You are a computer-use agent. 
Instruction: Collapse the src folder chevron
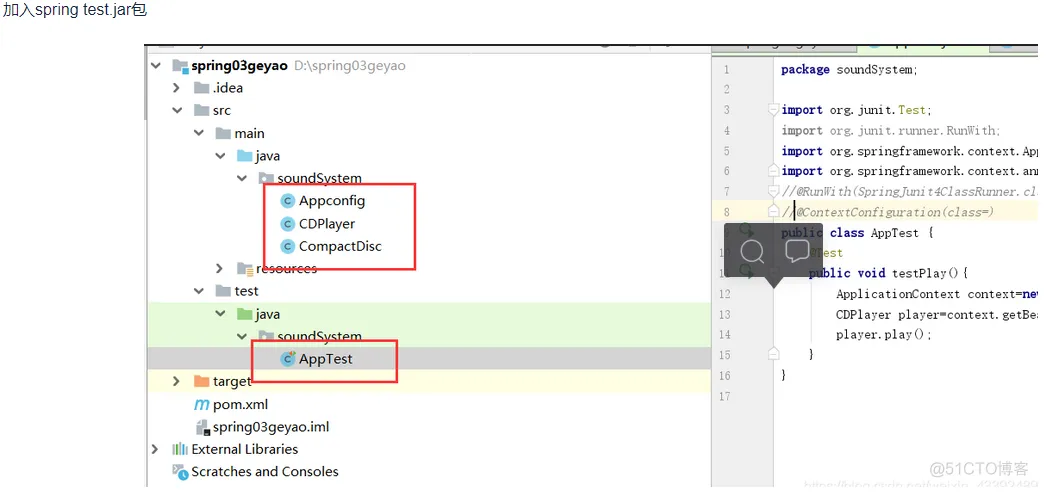coord(177,111)
